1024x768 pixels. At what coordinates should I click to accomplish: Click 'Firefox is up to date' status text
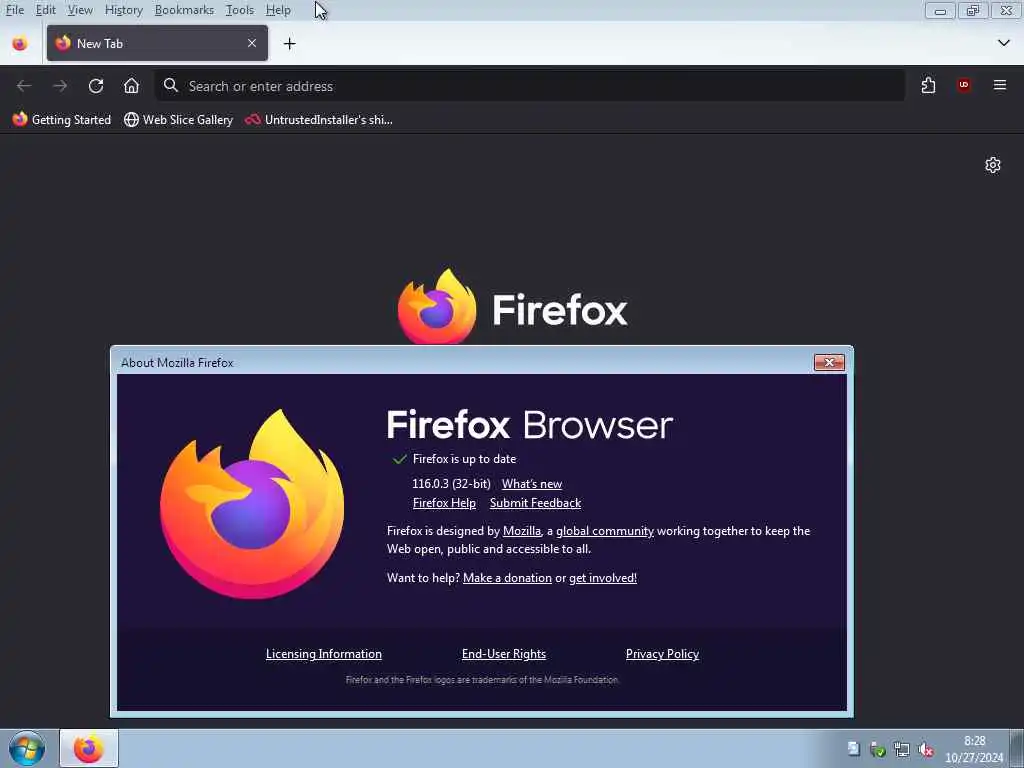[x=464, y=459]
